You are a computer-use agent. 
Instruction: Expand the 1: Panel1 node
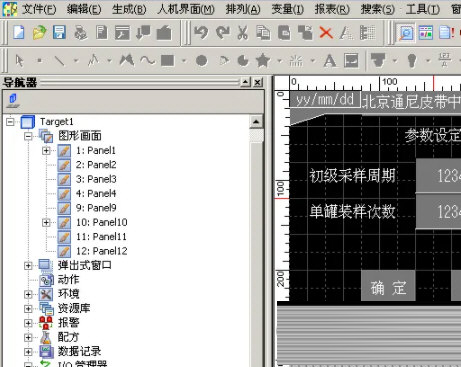coord(46,150)
